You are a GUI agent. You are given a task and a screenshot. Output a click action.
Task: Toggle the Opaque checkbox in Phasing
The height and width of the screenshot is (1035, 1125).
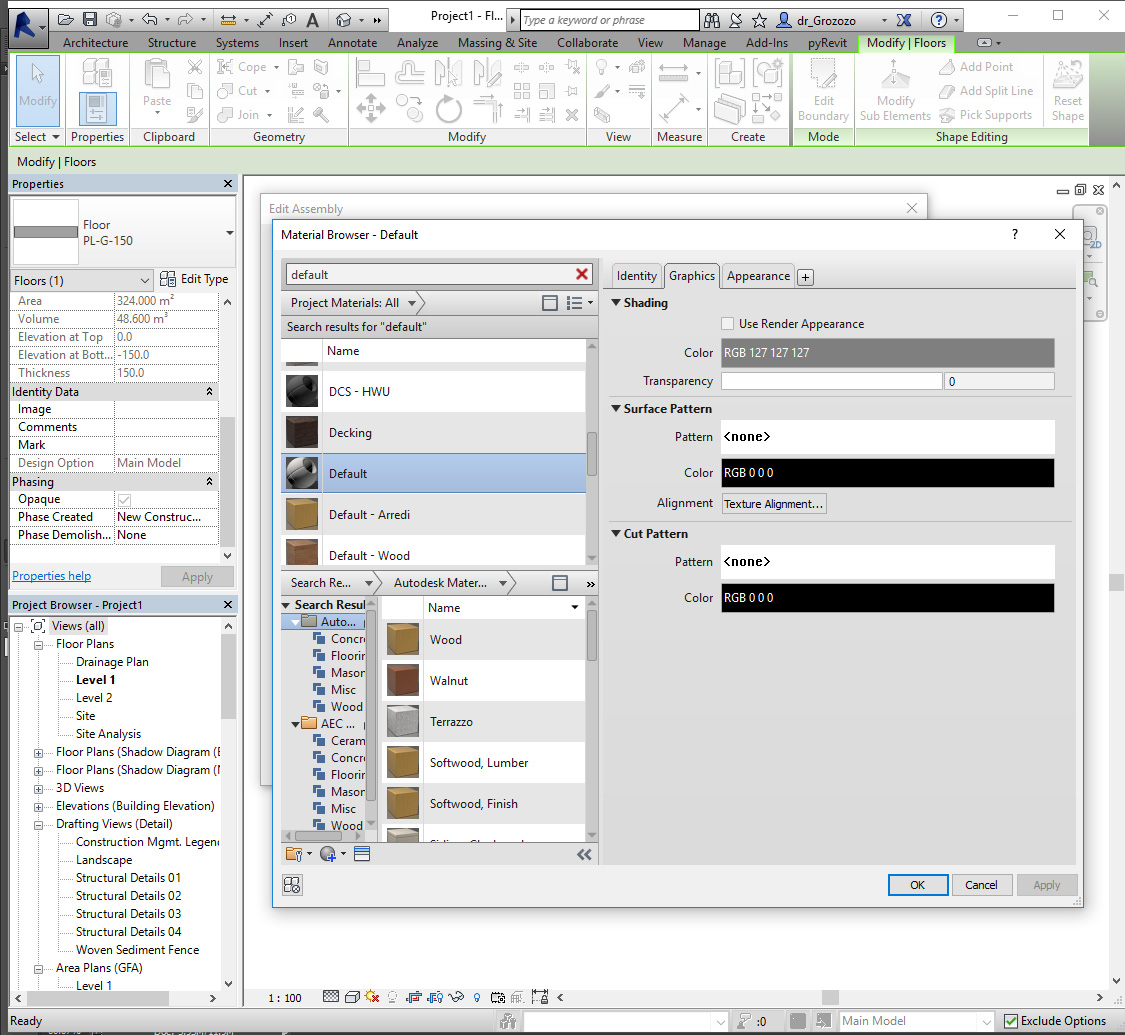124,499
